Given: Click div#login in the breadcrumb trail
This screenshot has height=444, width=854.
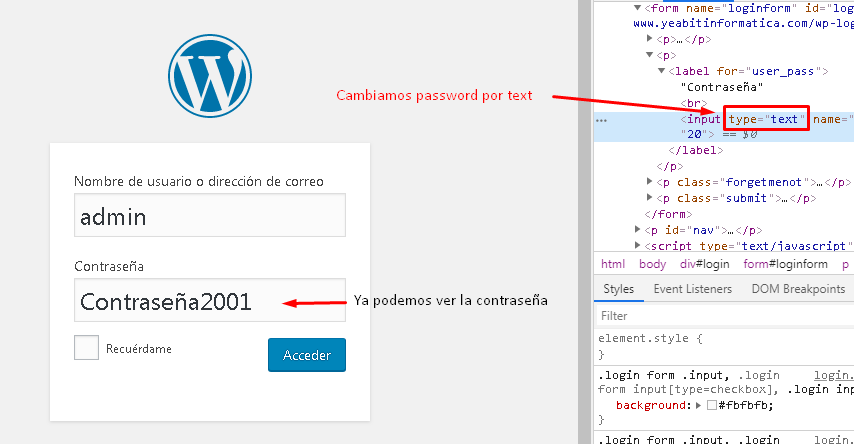Looking at the screenshot, I should (705, 264).
